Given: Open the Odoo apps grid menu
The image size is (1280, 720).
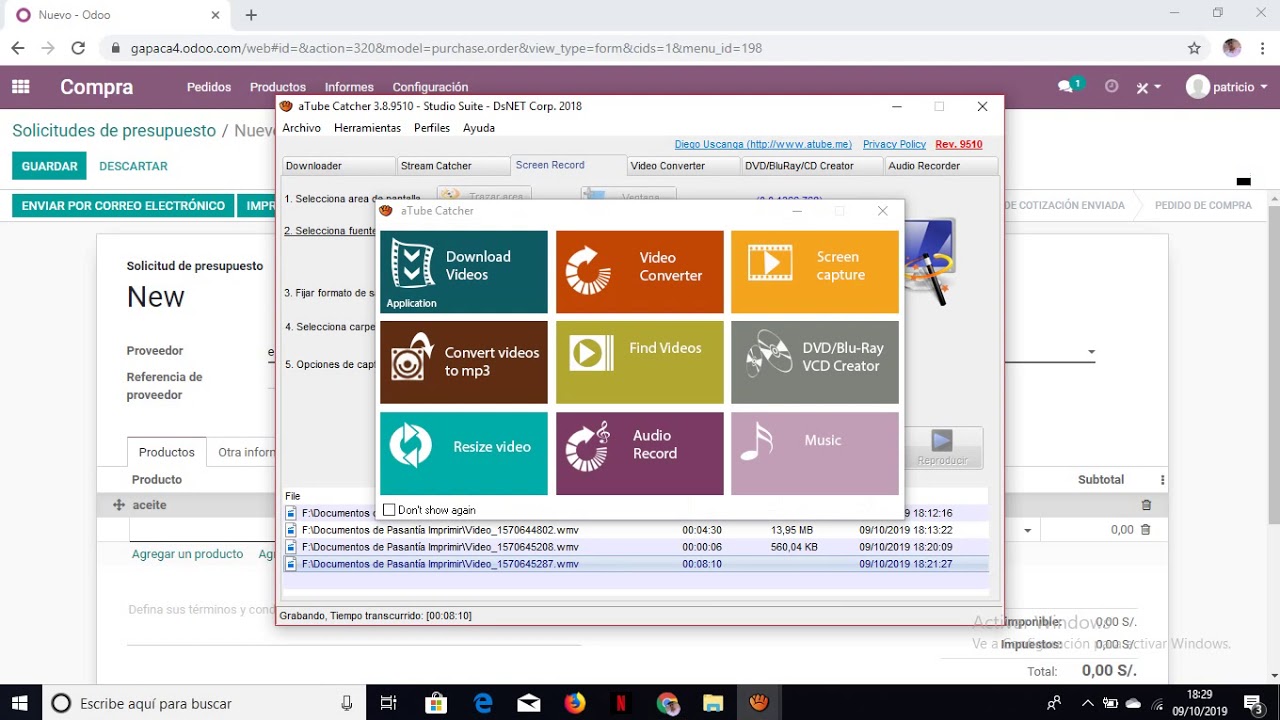Looking at the screenshot, I should (21, 87).
